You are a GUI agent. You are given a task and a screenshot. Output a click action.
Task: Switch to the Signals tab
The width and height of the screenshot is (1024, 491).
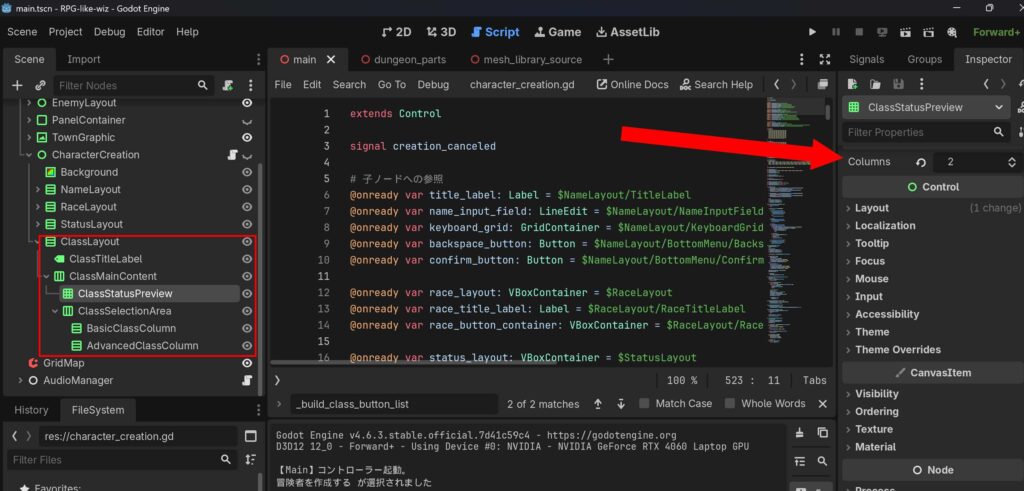pyautogui.click(x=866, y=59)
